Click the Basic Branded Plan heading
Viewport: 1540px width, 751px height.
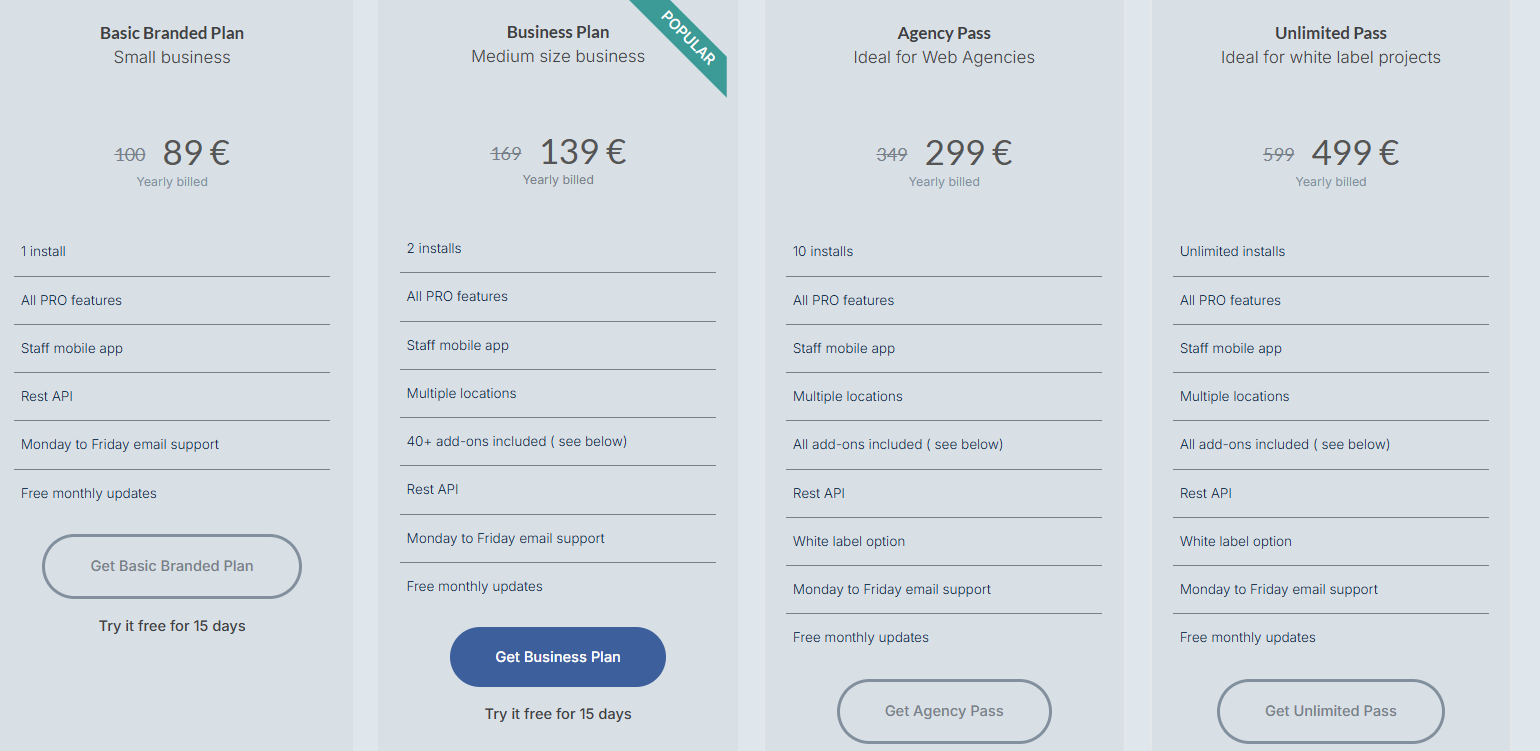pos(172,33)
